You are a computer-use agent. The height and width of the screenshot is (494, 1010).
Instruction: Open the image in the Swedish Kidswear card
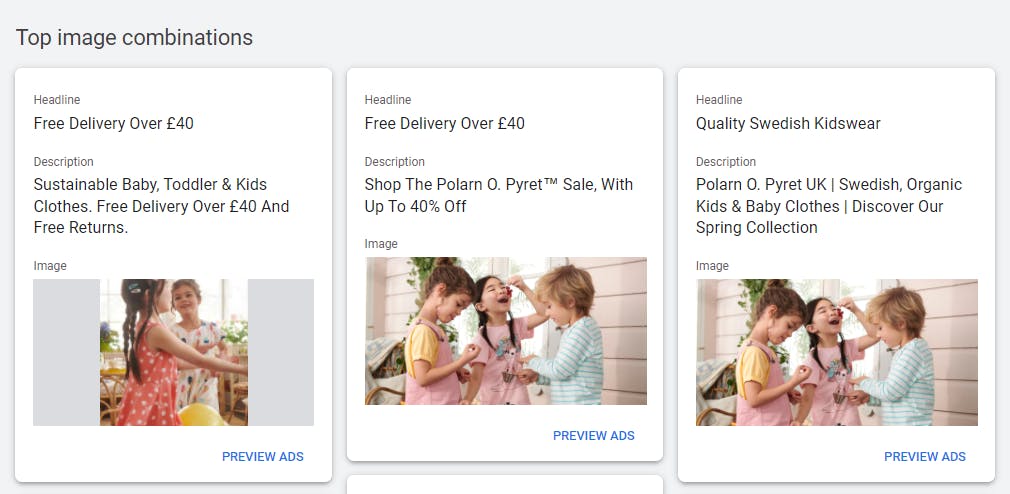coord(837,352)
